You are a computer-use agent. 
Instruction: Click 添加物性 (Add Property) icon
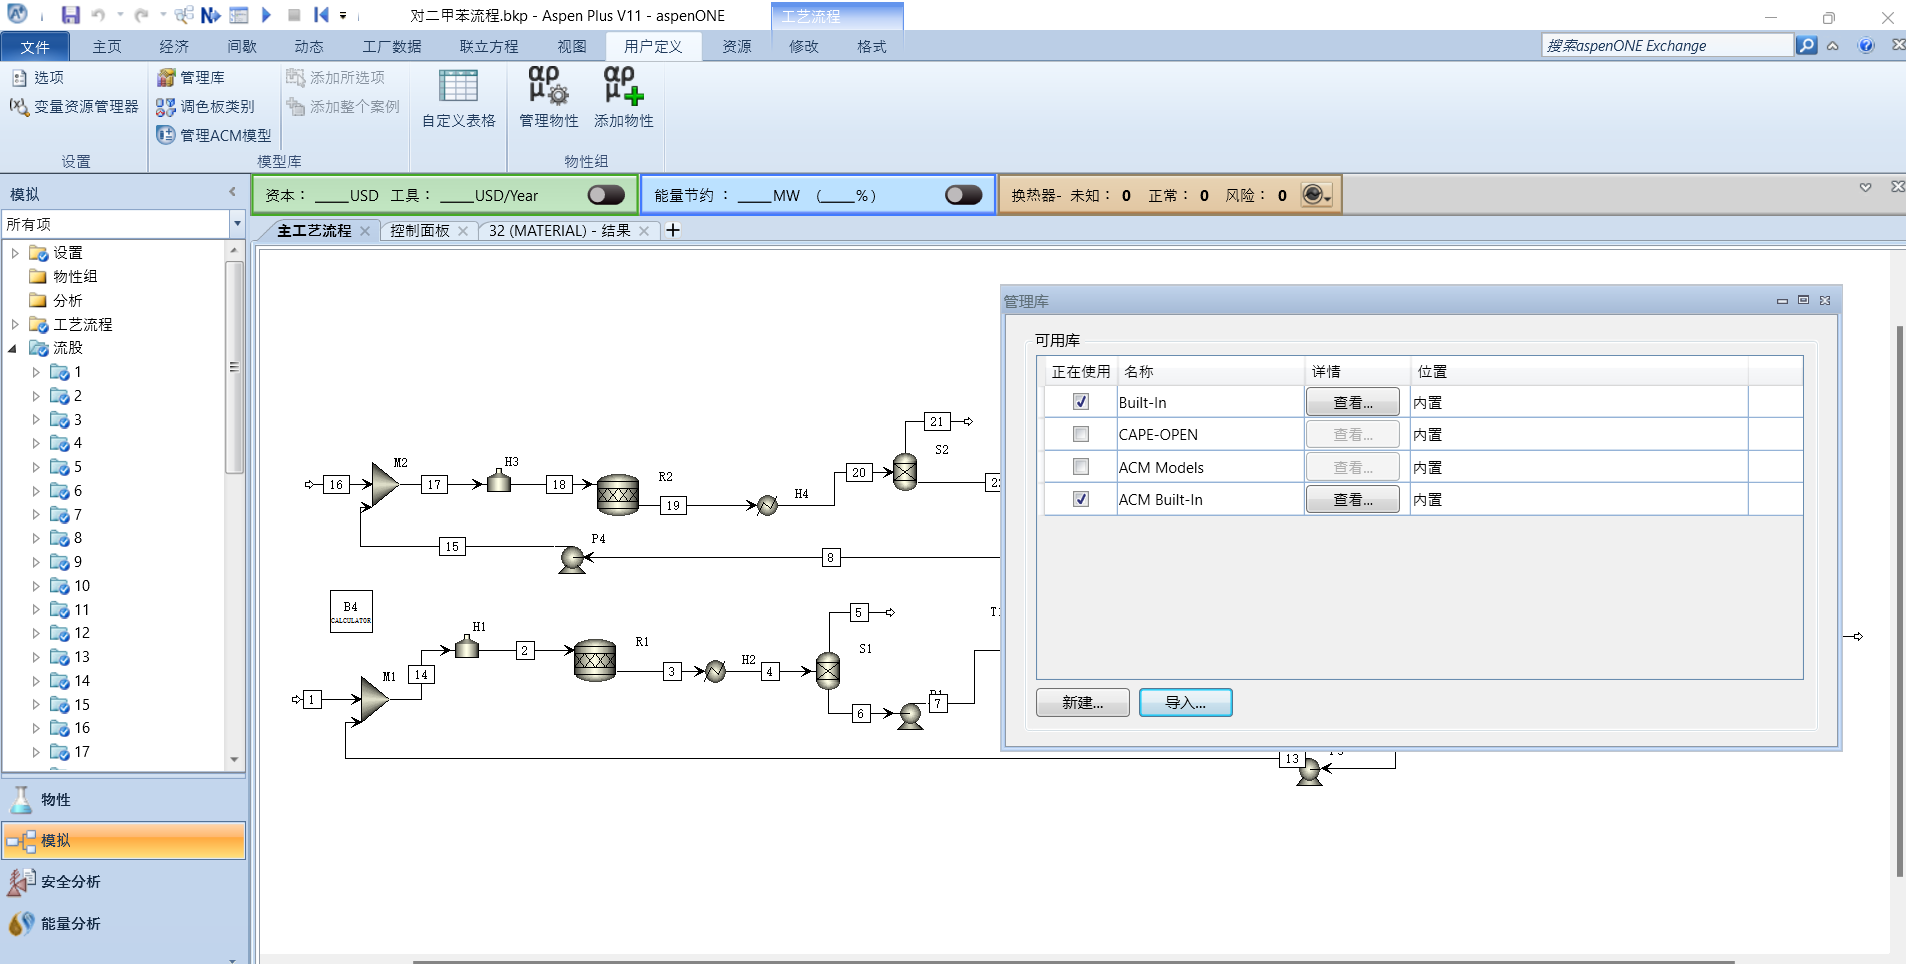tap(624, 98)
